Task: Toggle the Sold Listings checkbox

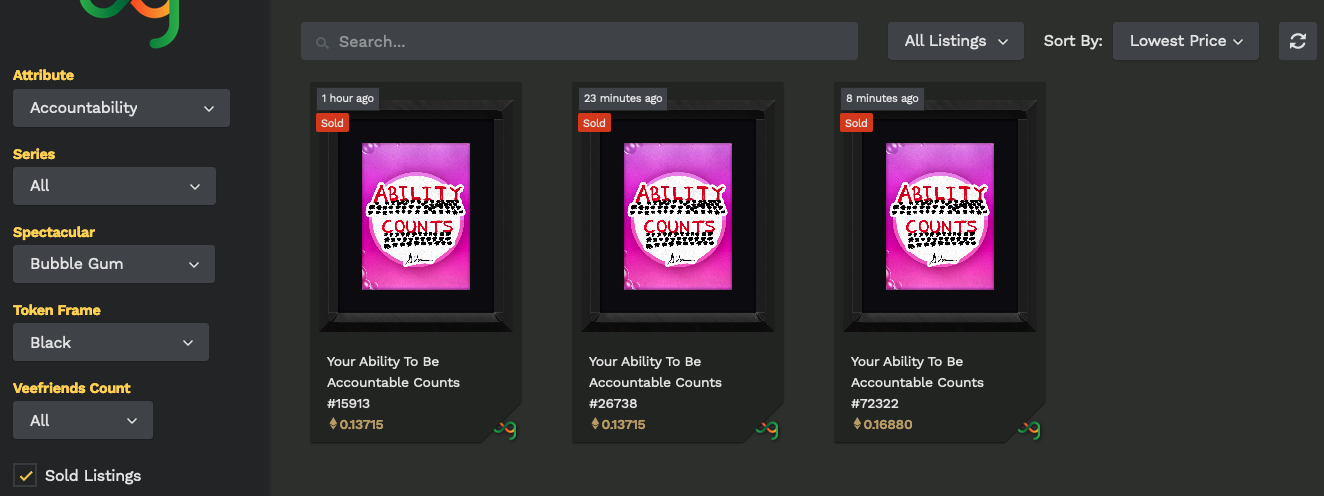Action: click(x=25, y=475)
